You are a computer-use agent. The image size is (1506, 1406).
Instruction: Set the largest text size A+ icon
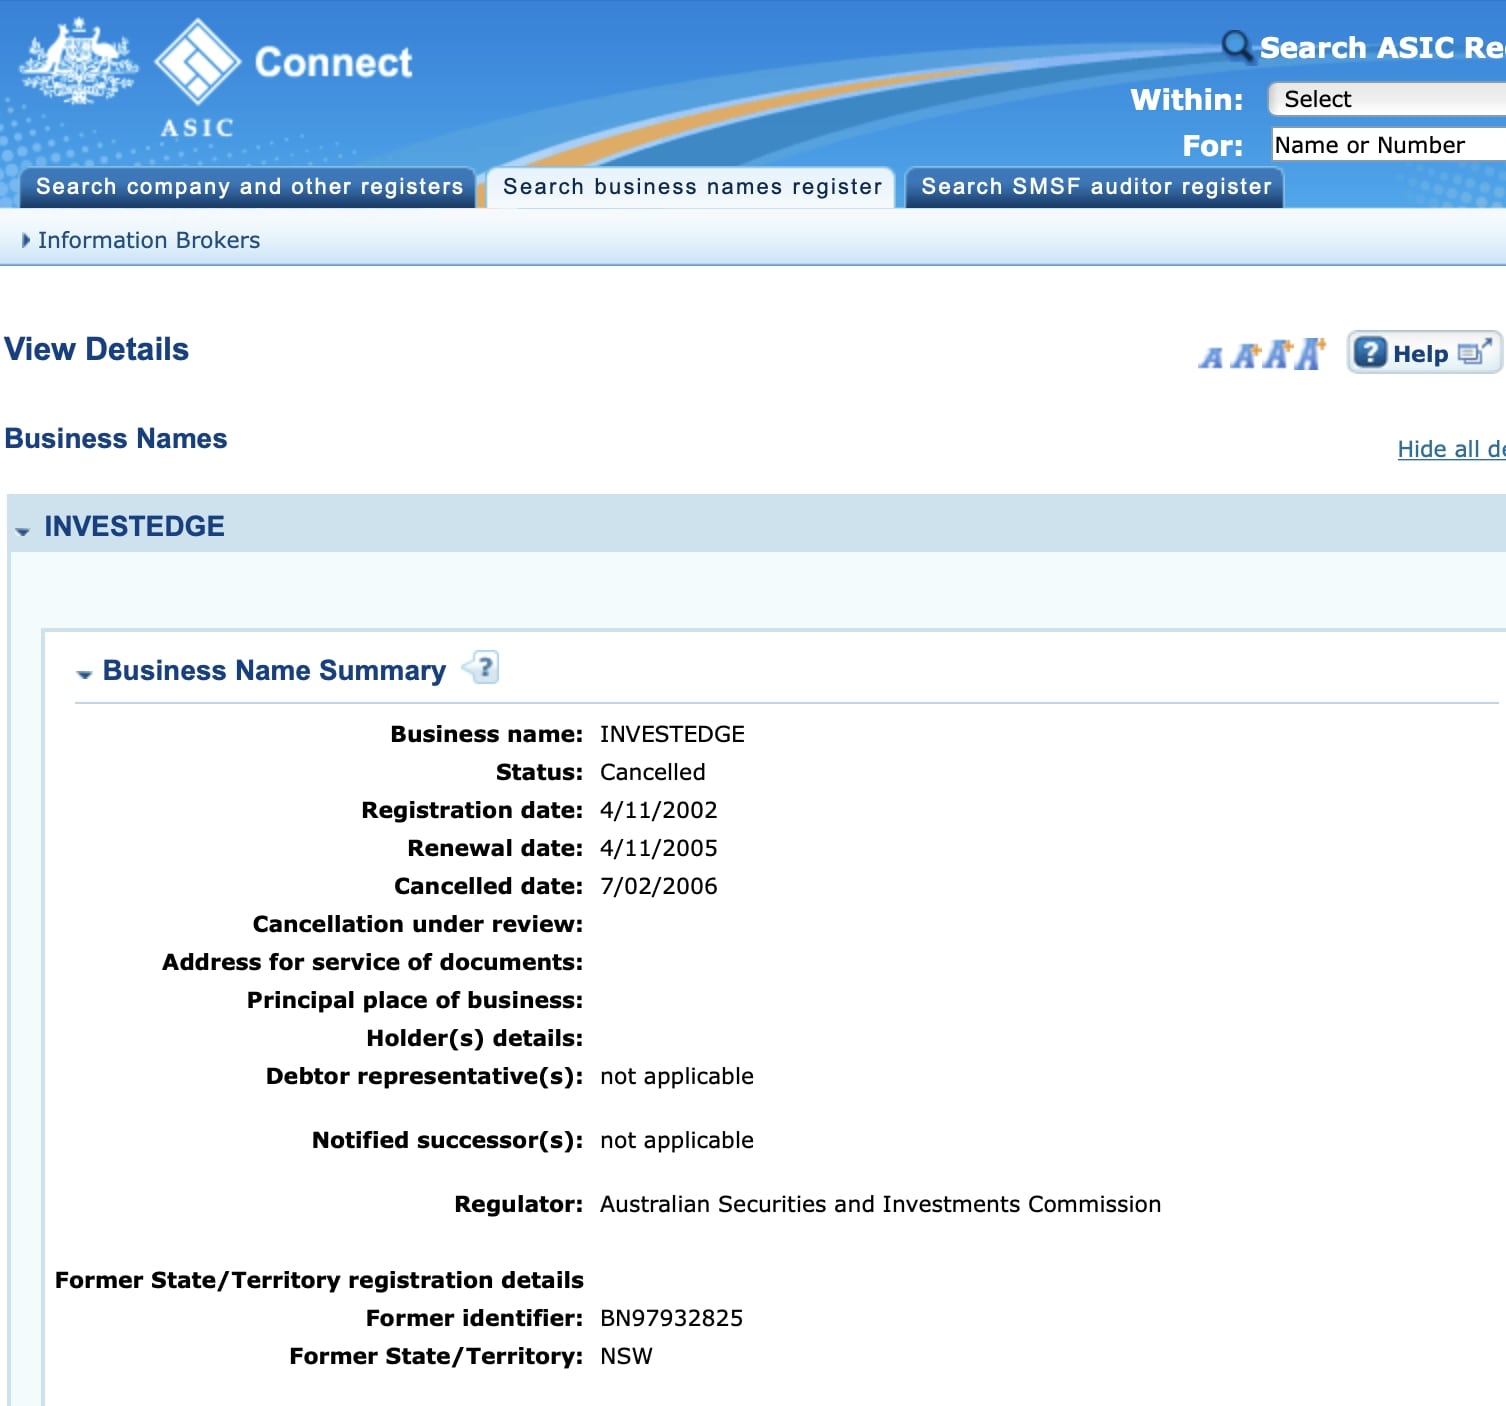tap(1310, 353)
